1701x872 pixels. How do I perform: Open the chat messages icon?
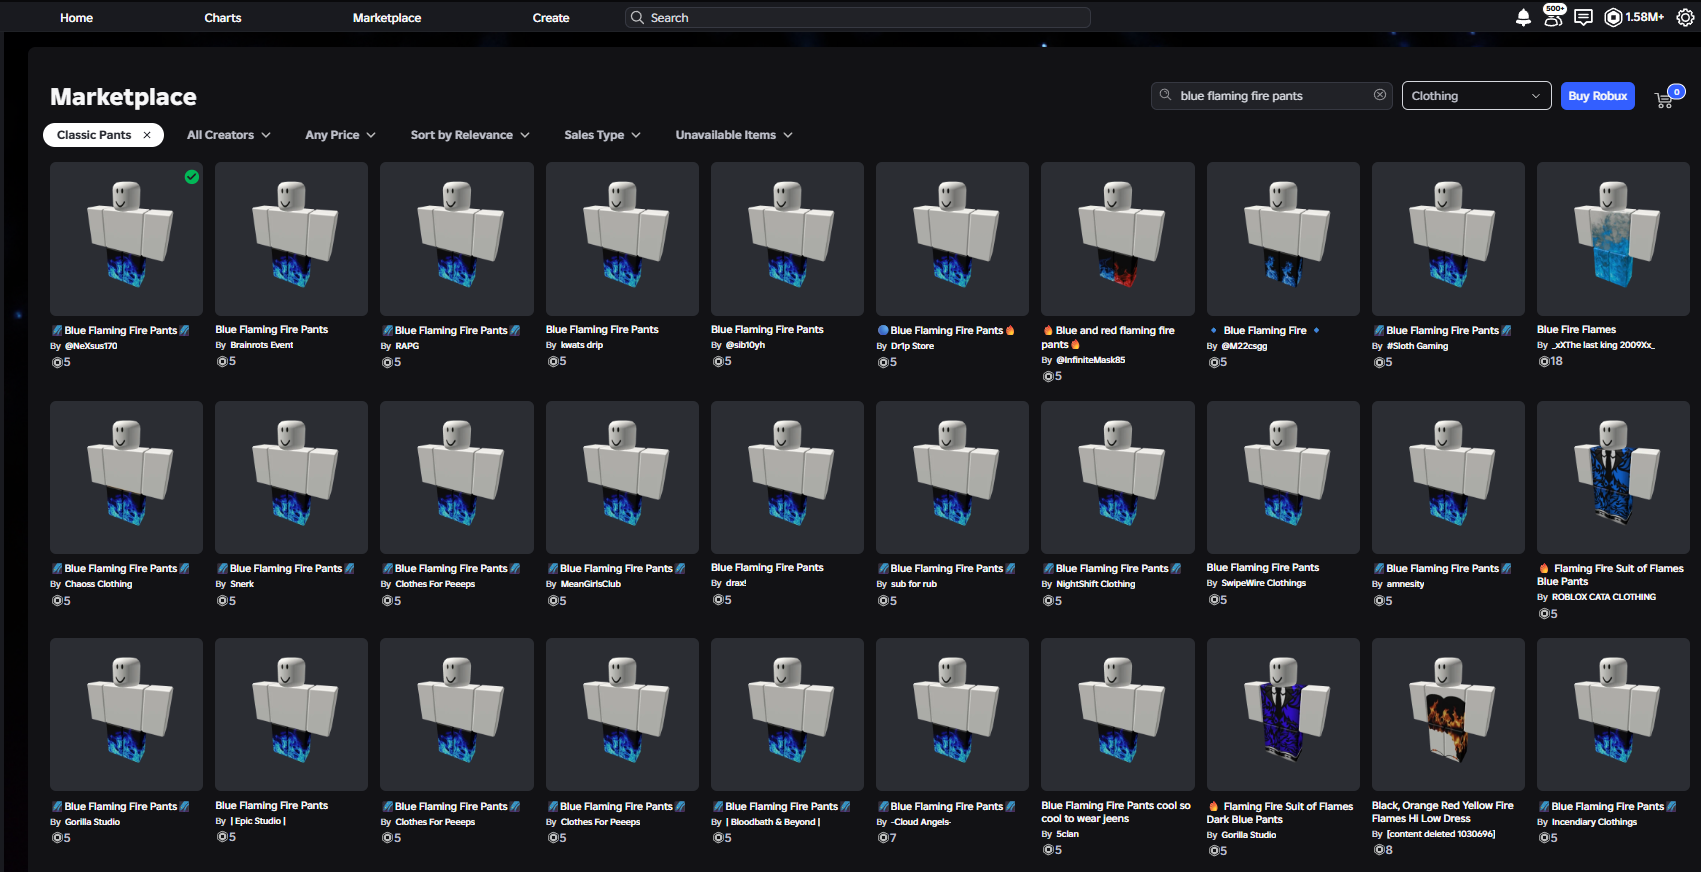pyautogui.click(x=1583, y=17)
